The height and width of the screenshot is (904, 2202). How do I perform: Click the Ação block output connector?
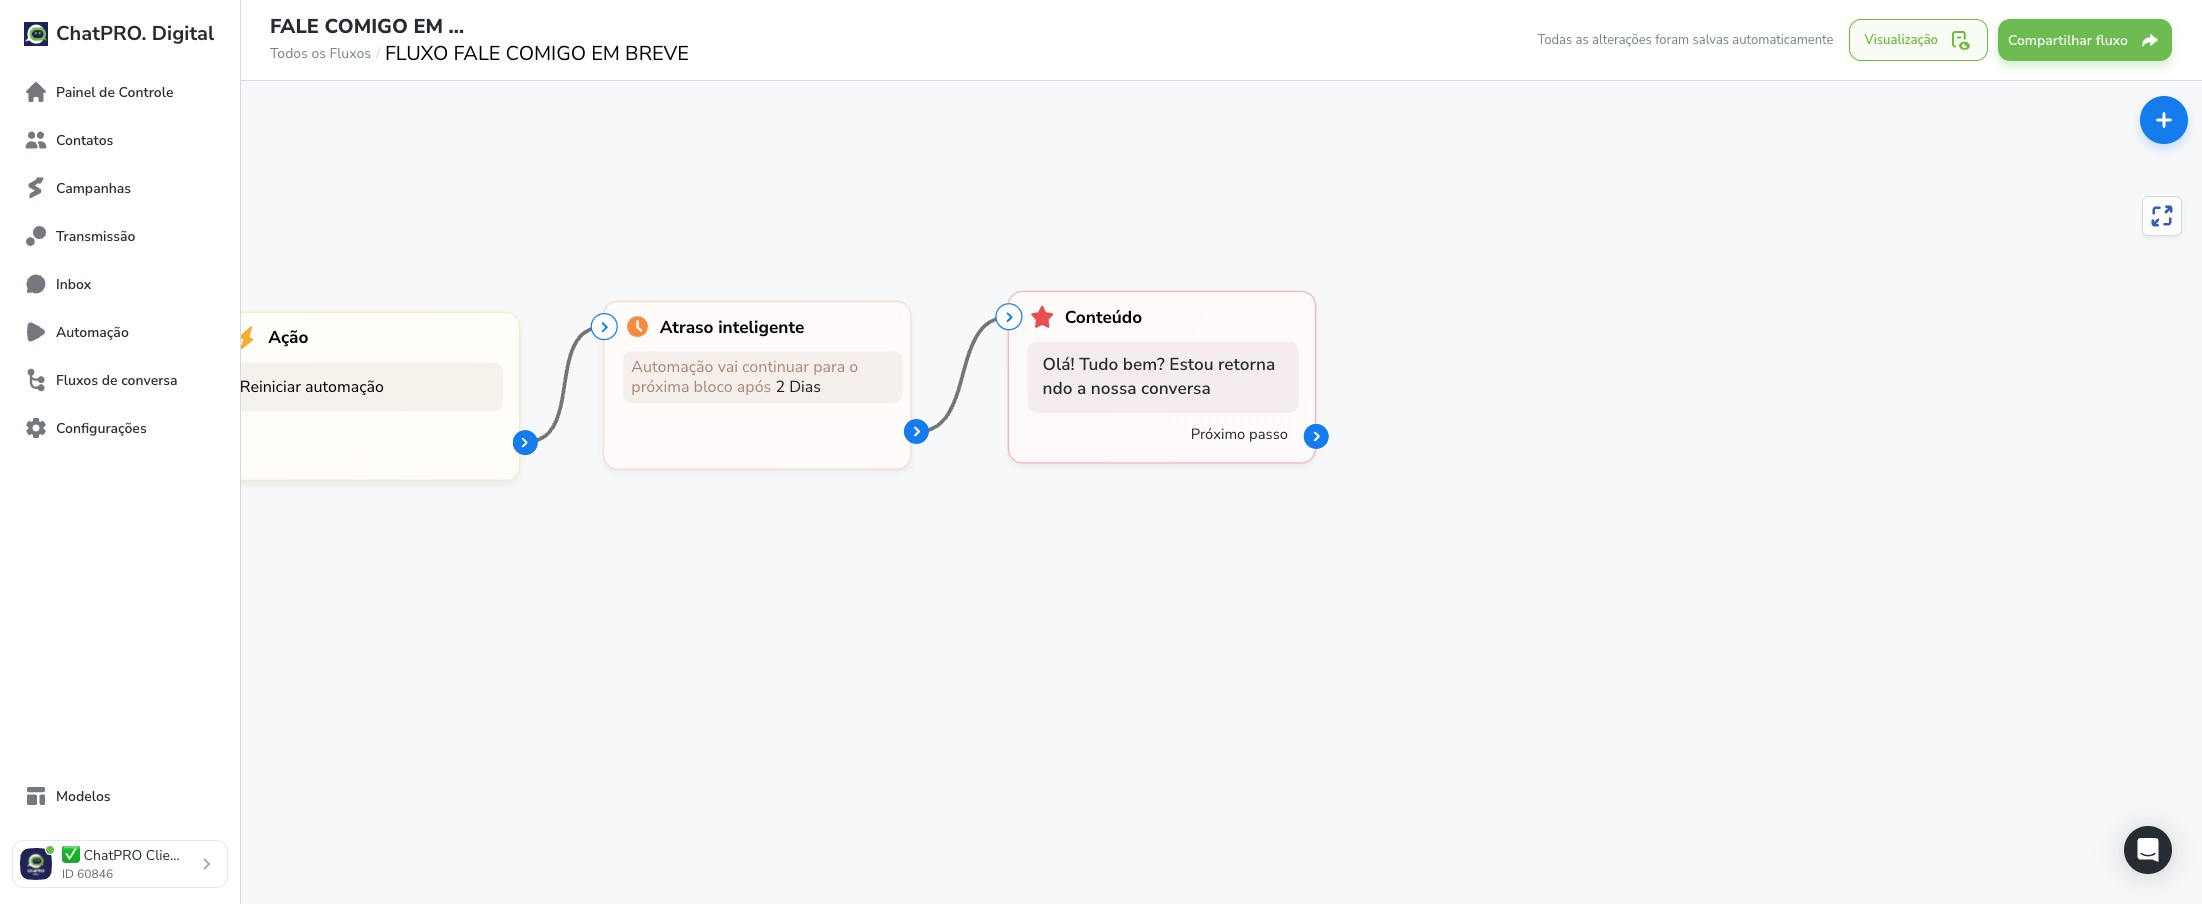525,442
